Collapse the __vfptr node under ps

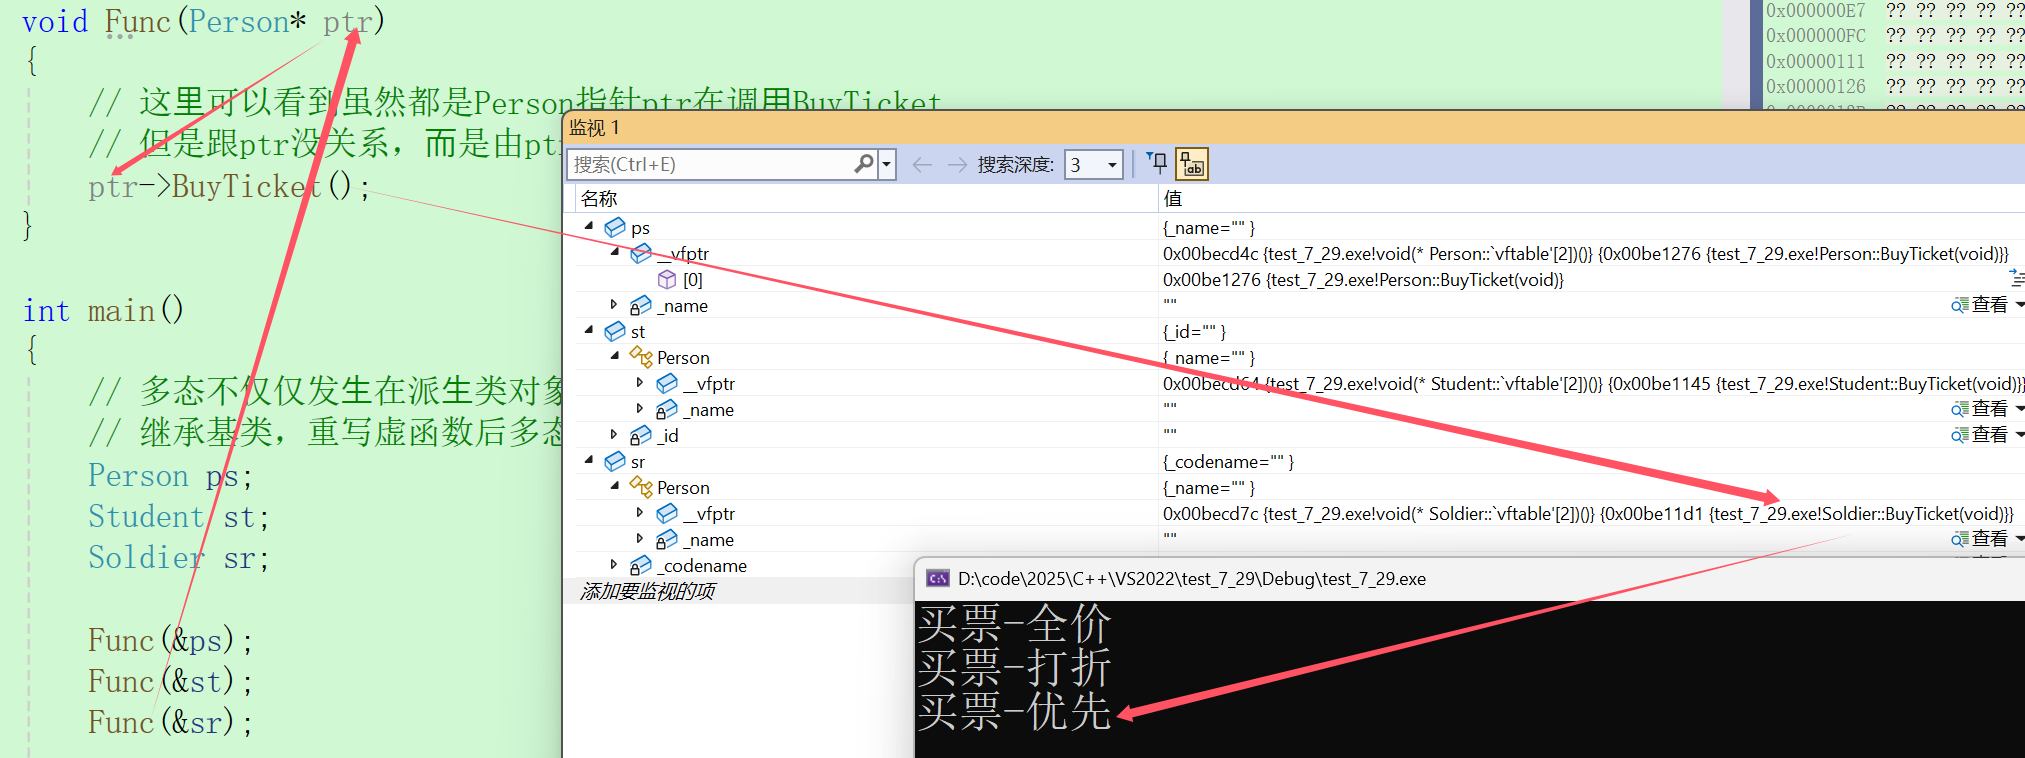[615, 253]
